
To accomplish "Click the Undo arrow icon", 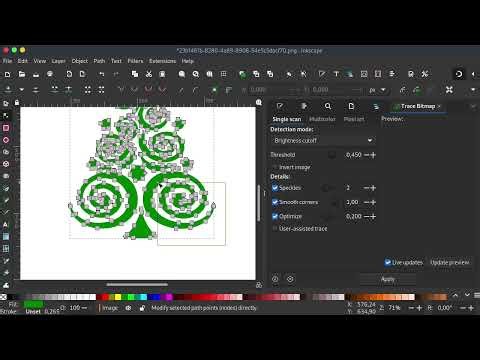I will tap(102, 74).
